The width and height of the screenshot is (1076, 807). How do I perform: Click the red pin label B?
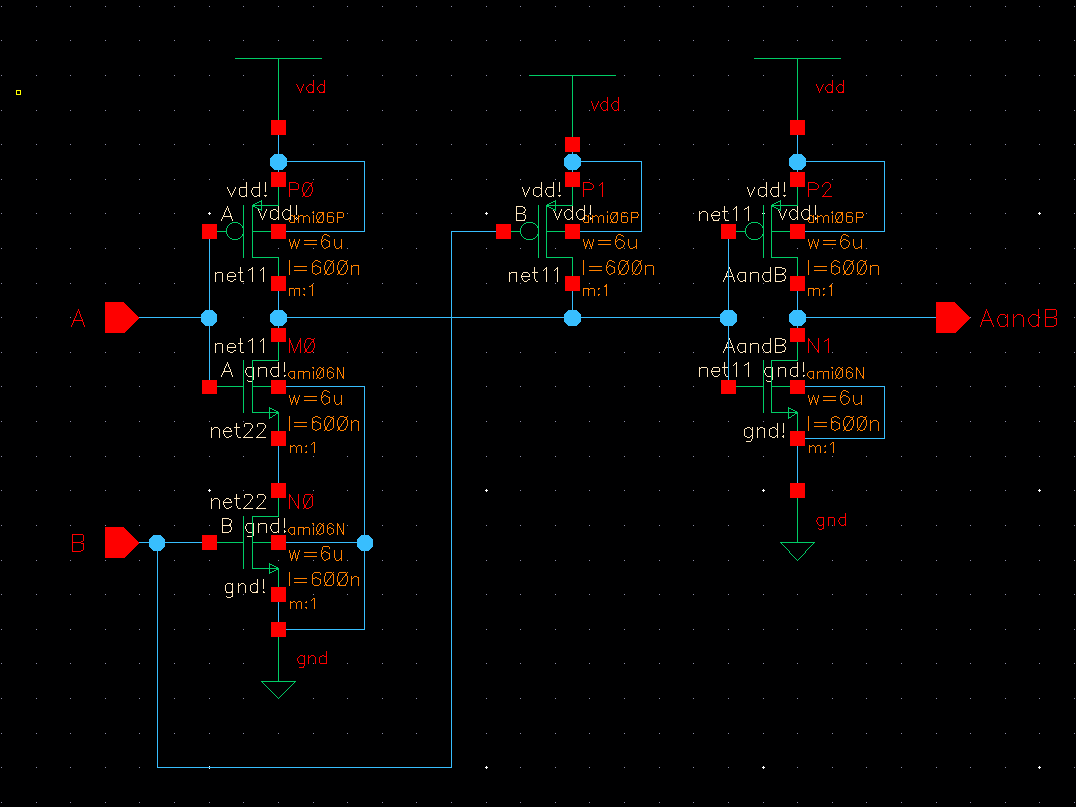point(78,543)
